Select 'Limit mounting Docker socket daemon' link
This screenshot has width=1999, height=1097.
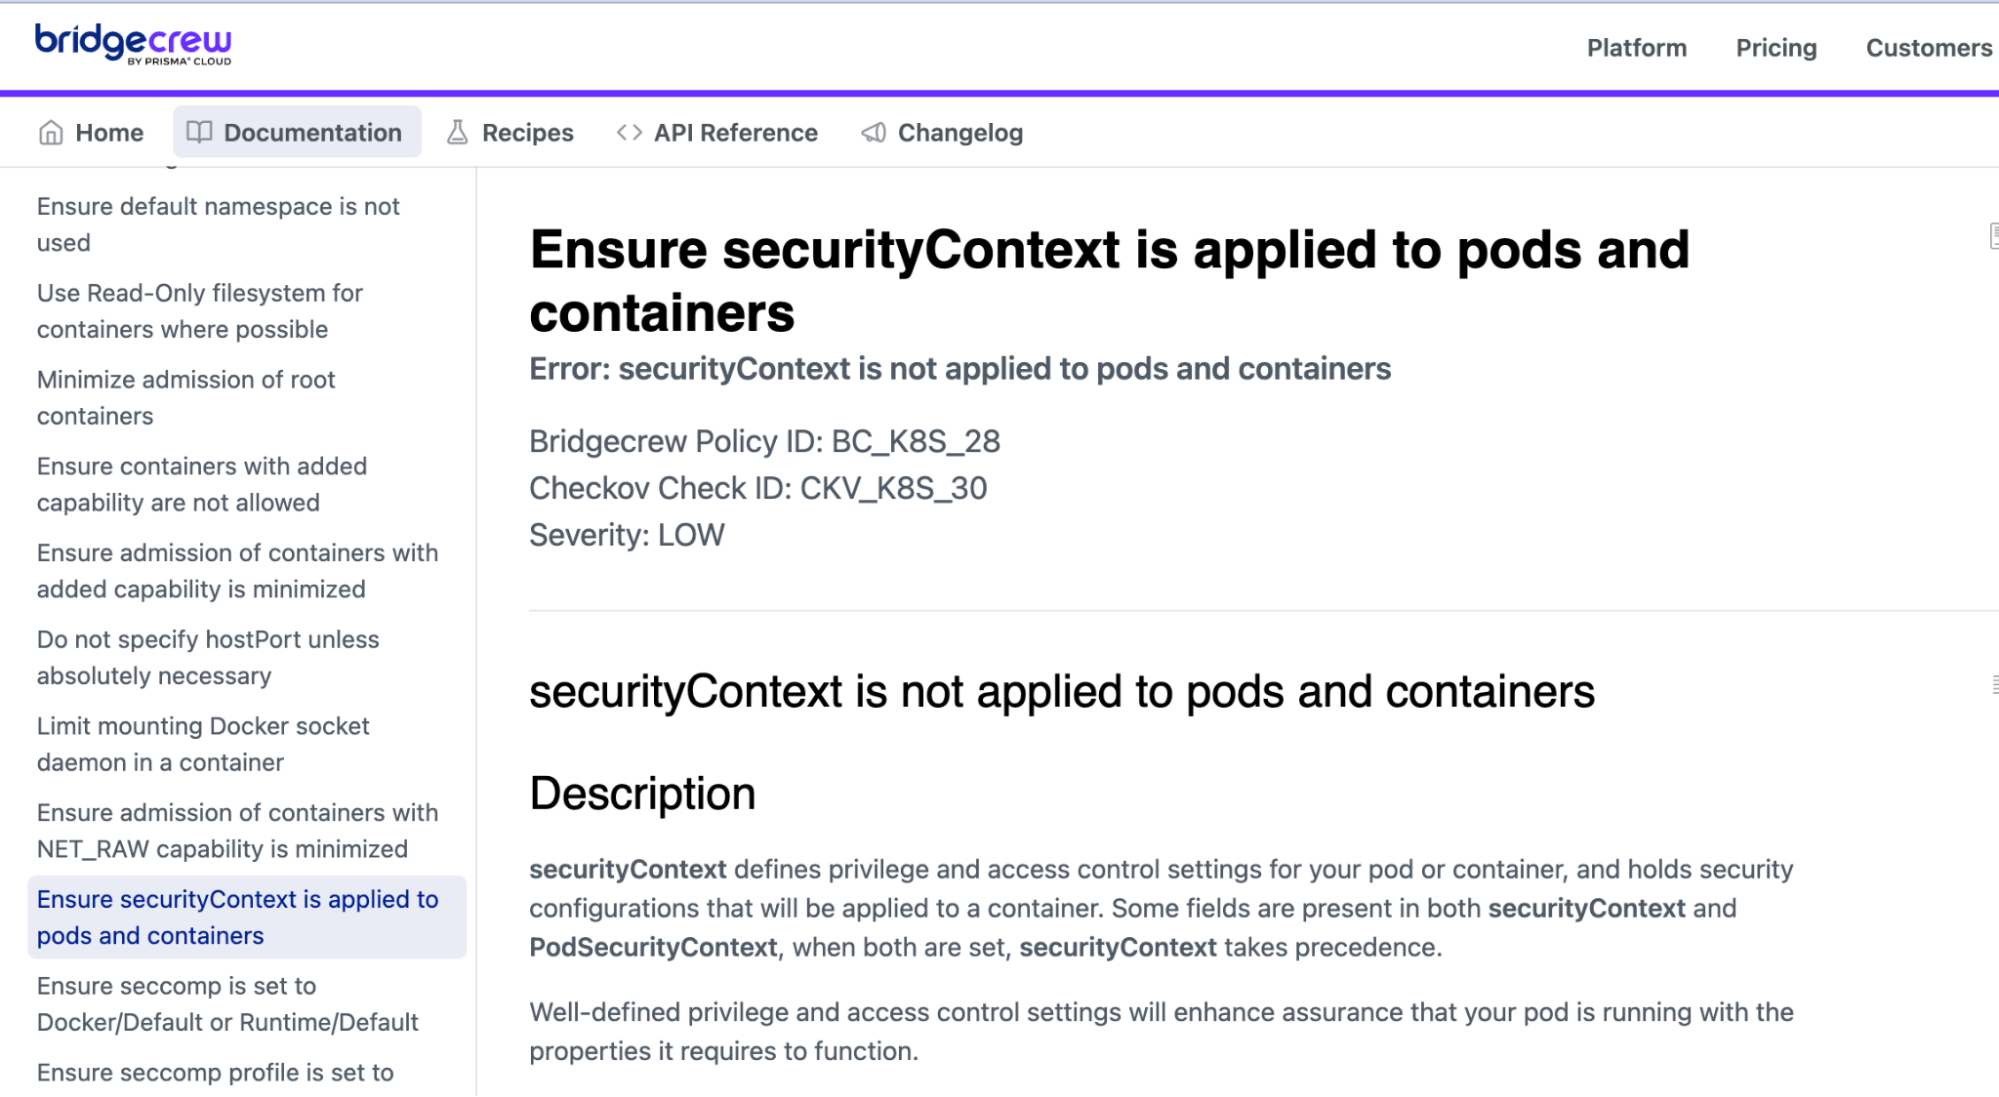tap(203, 744)
